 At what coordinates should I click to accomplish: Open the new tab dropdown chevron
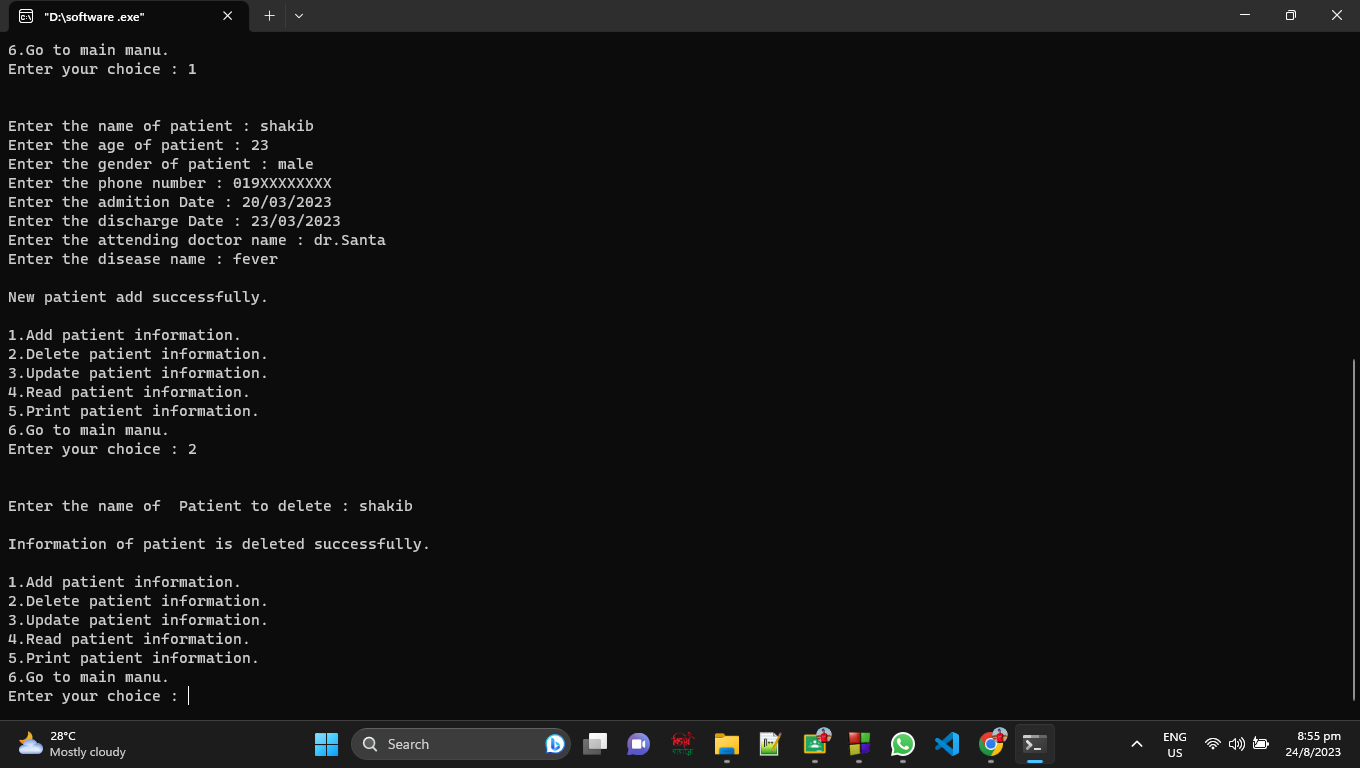[298, 15]
